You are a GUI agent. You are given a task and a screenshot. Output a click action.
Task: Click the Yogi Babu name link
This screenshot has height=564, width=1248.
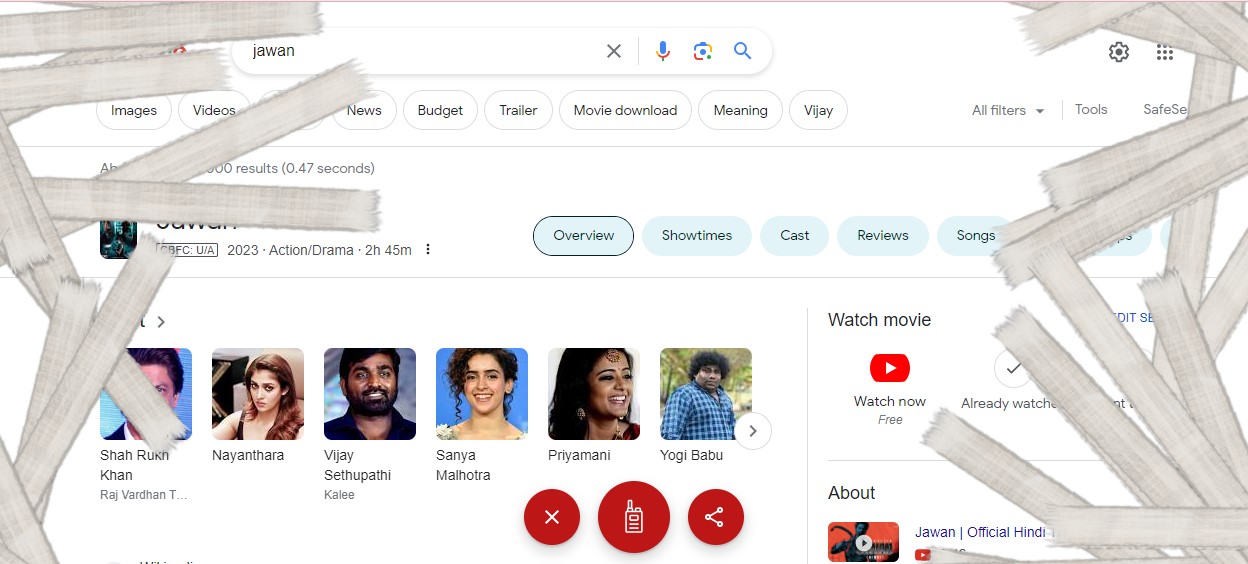[x=691, y=455]
